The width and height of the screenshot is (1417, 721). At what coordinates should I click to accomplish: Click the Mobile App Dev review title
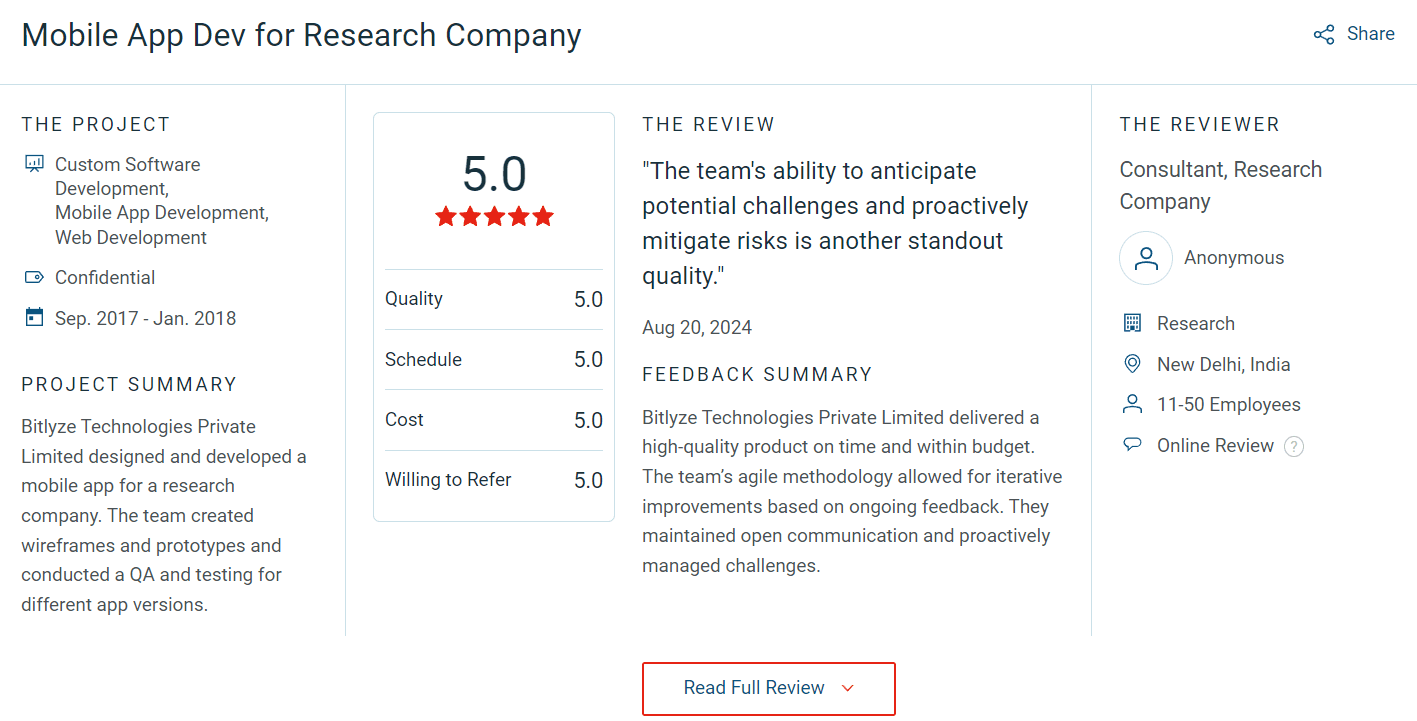click(301, 35)
